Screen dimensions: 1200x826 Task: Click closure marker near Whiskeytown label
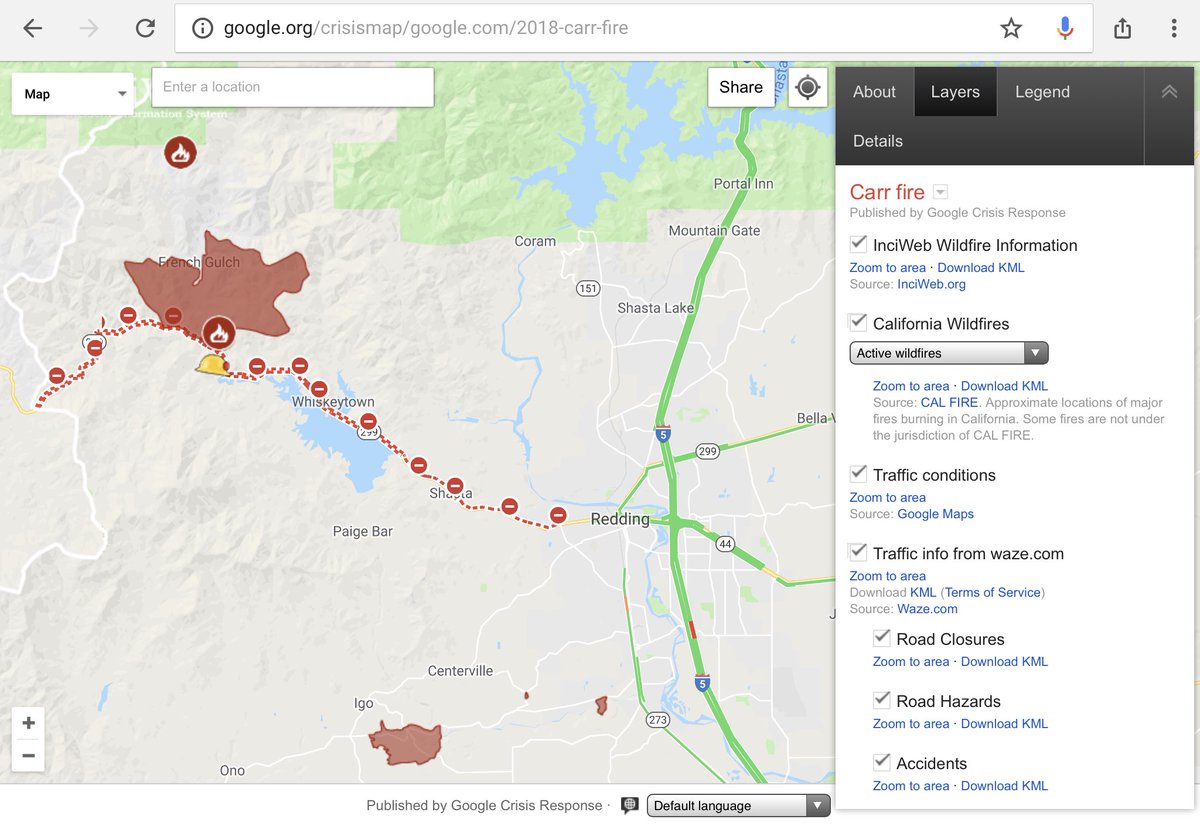click(x=319, y=389)
